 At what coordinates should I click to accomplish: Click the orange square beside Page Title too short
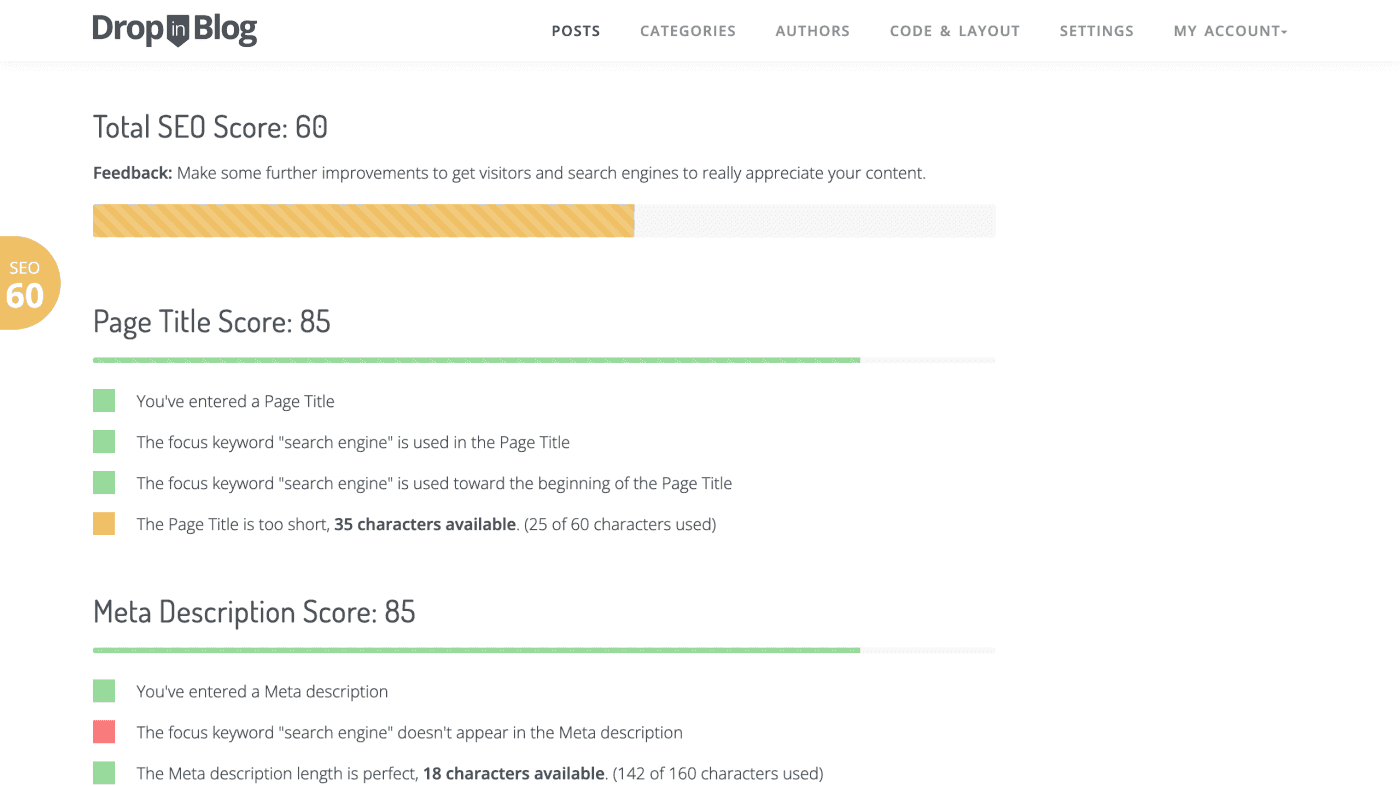(x=104, y=524)
